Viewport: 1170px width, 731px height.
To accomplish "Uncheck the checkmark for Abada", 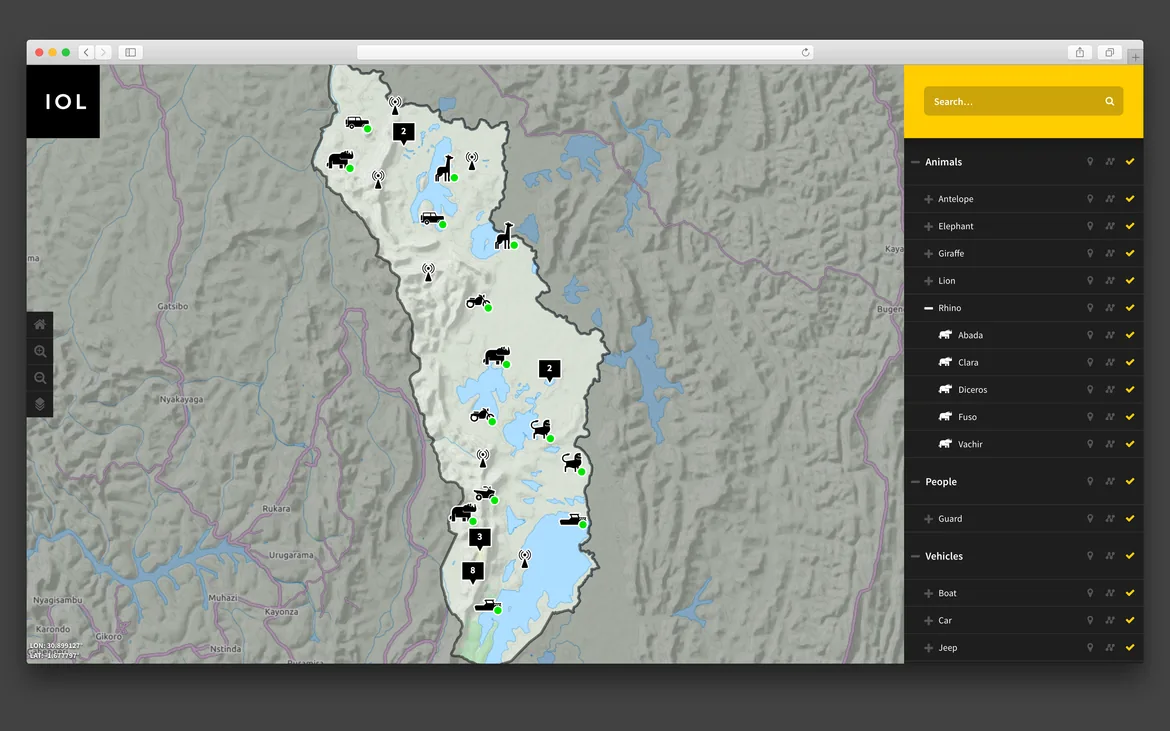I will [1130, 335].
